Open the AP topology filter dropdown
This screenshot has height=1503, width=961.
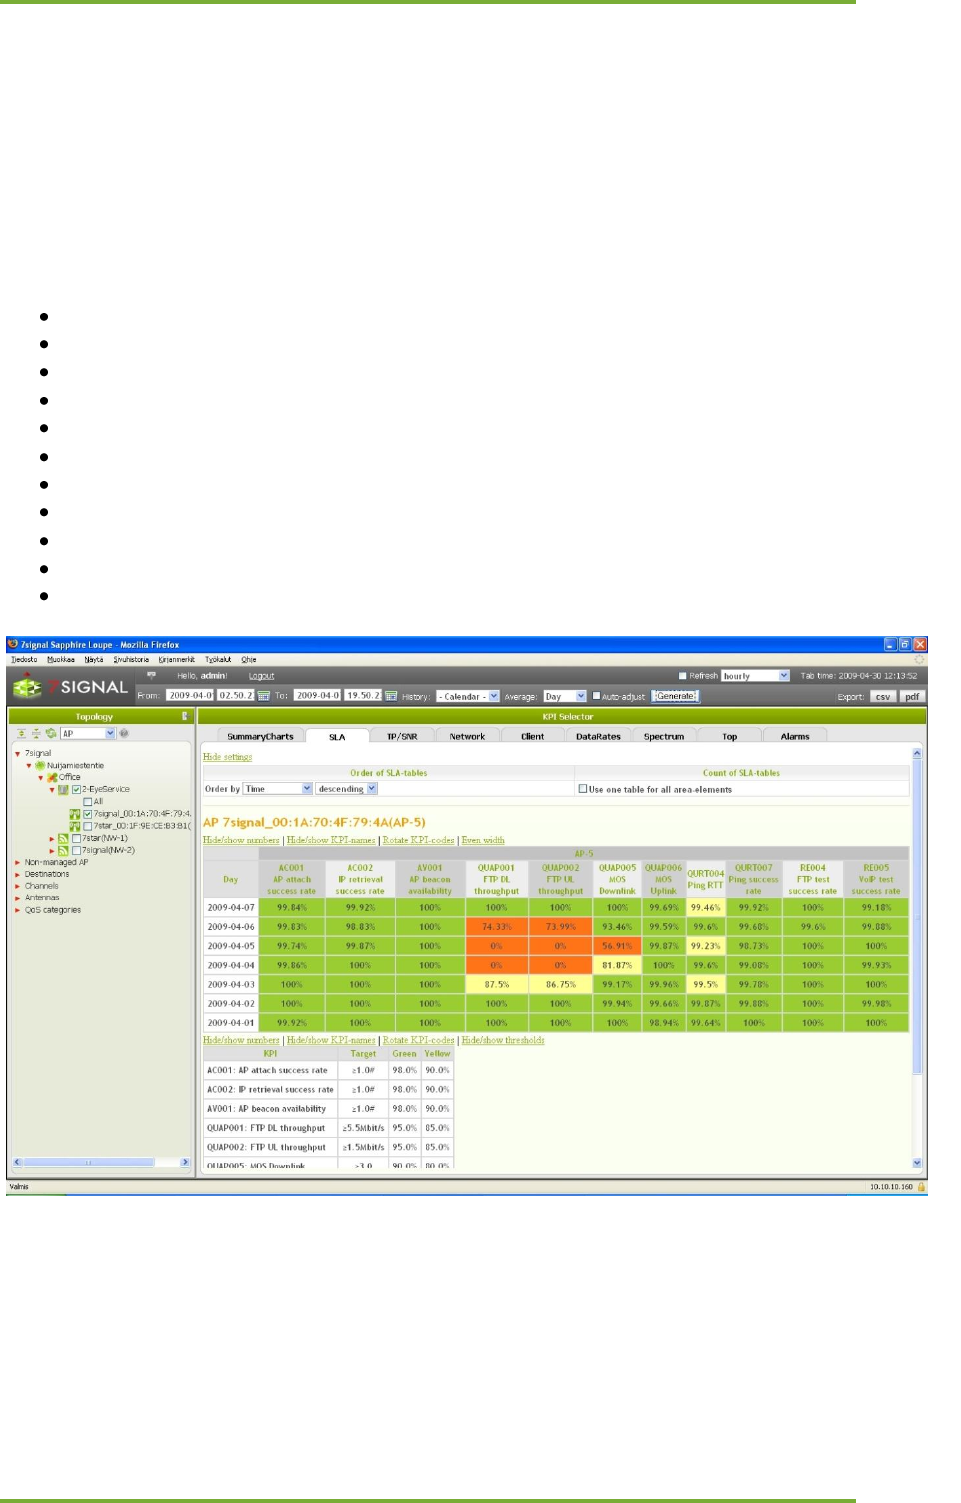tap(89, 733)
